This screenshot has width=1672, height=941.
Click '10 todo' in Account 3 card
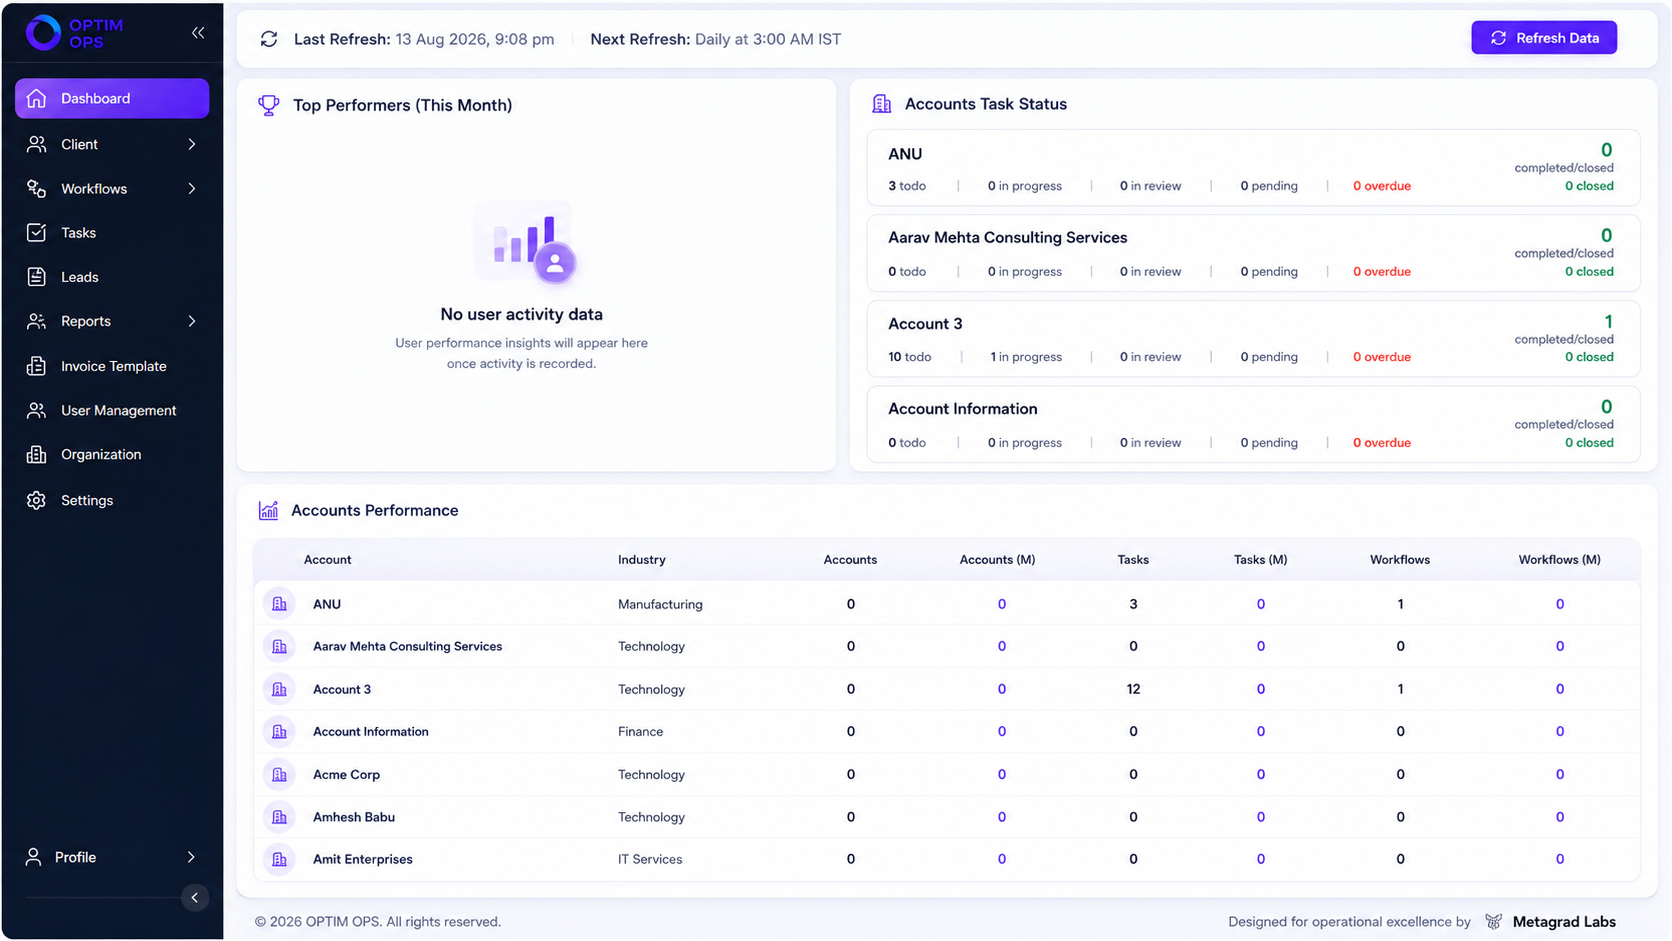pyautogui.click(x=909, y=357)
